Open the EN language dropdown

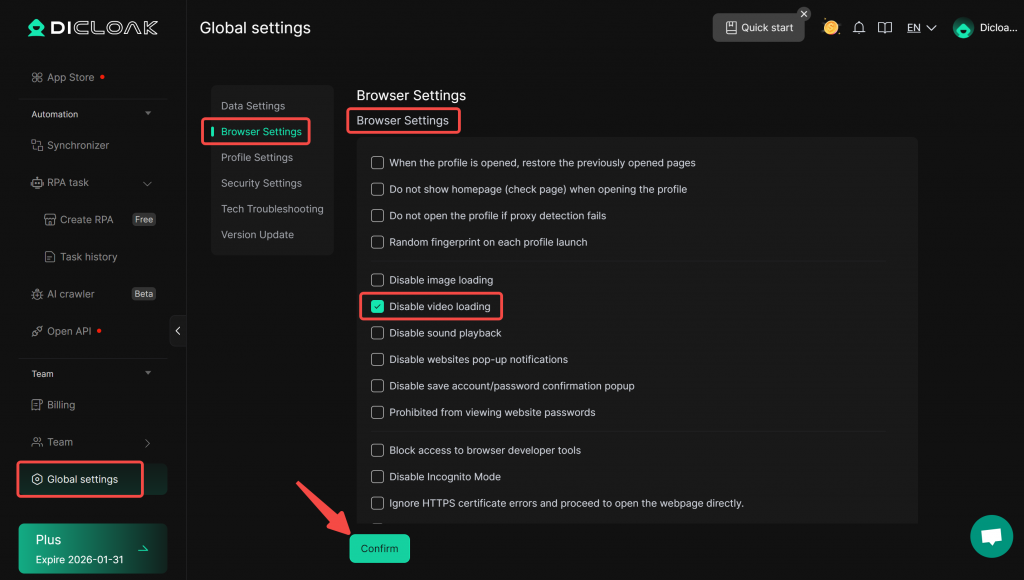[x=921, y=28]
